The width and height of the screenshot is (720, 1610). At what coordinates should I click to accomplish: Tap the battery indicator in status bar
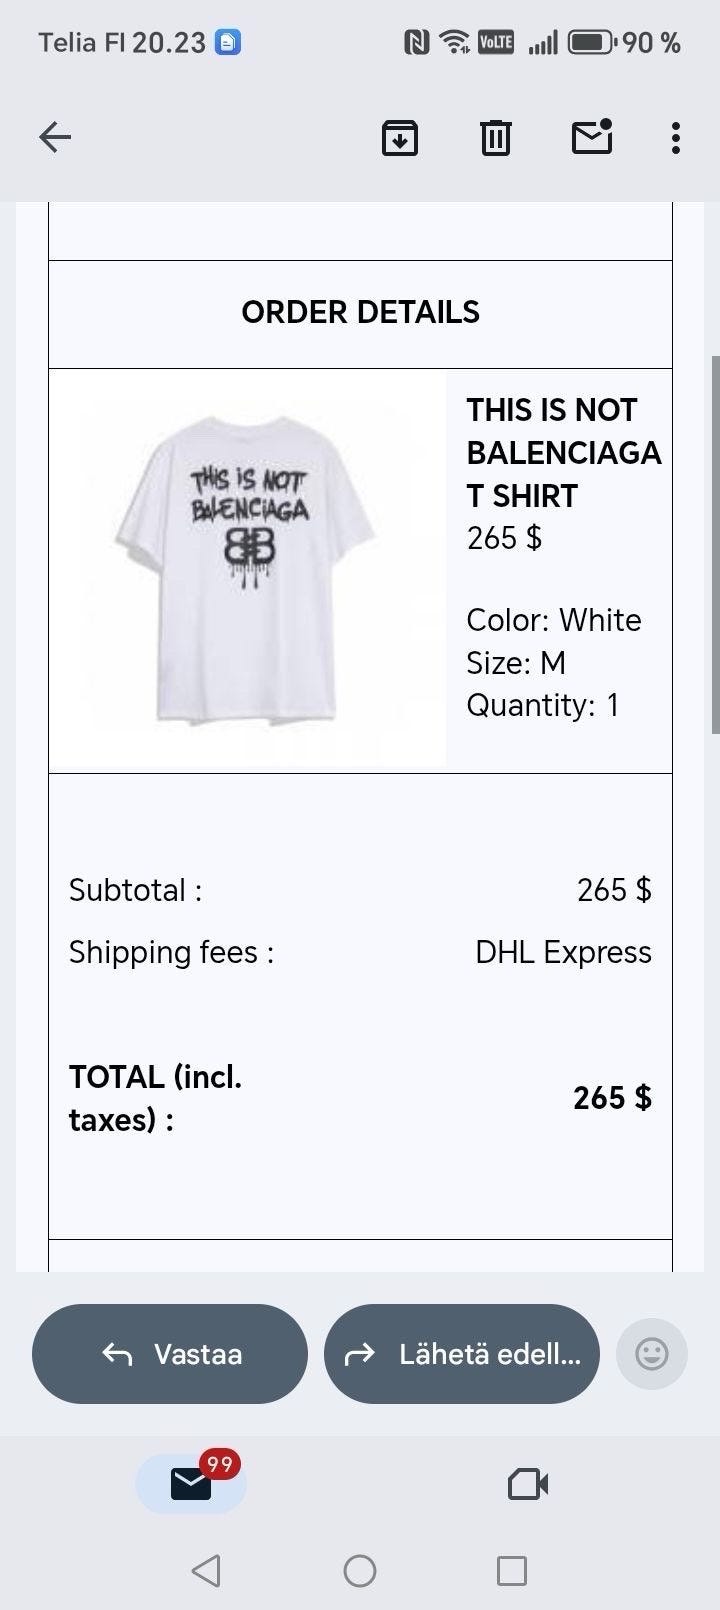(x=592, y=42)
